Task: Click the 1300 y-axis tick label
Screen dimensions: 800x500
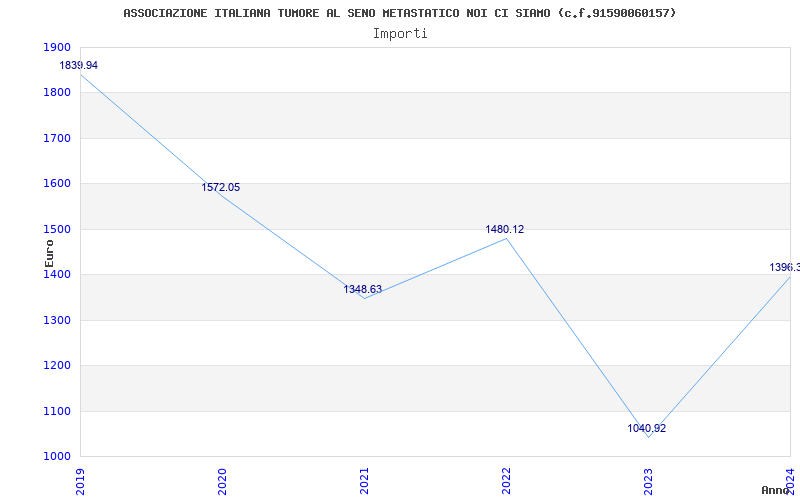Action: coord(57,320)
